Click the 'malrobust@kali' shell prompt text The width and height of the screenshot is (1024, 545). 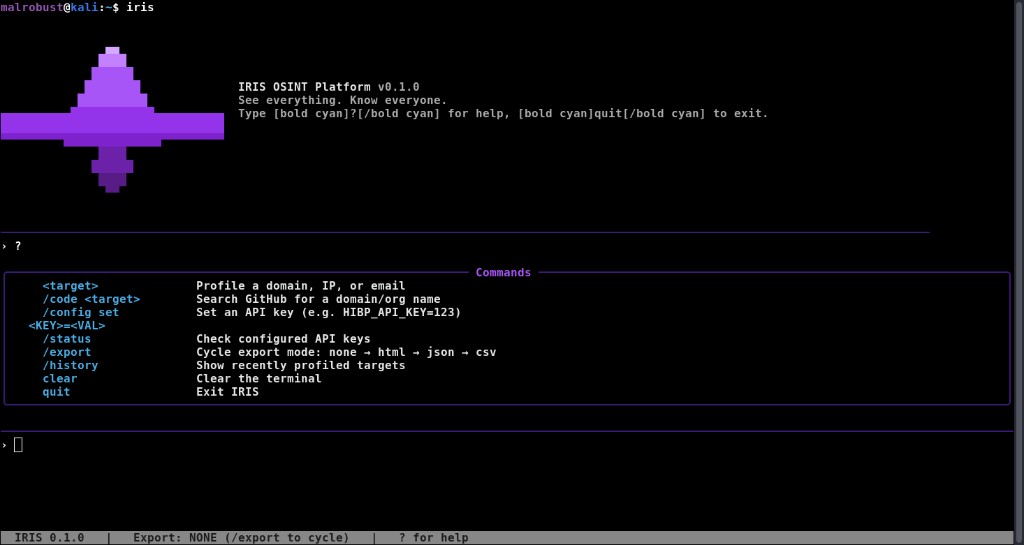49,7
